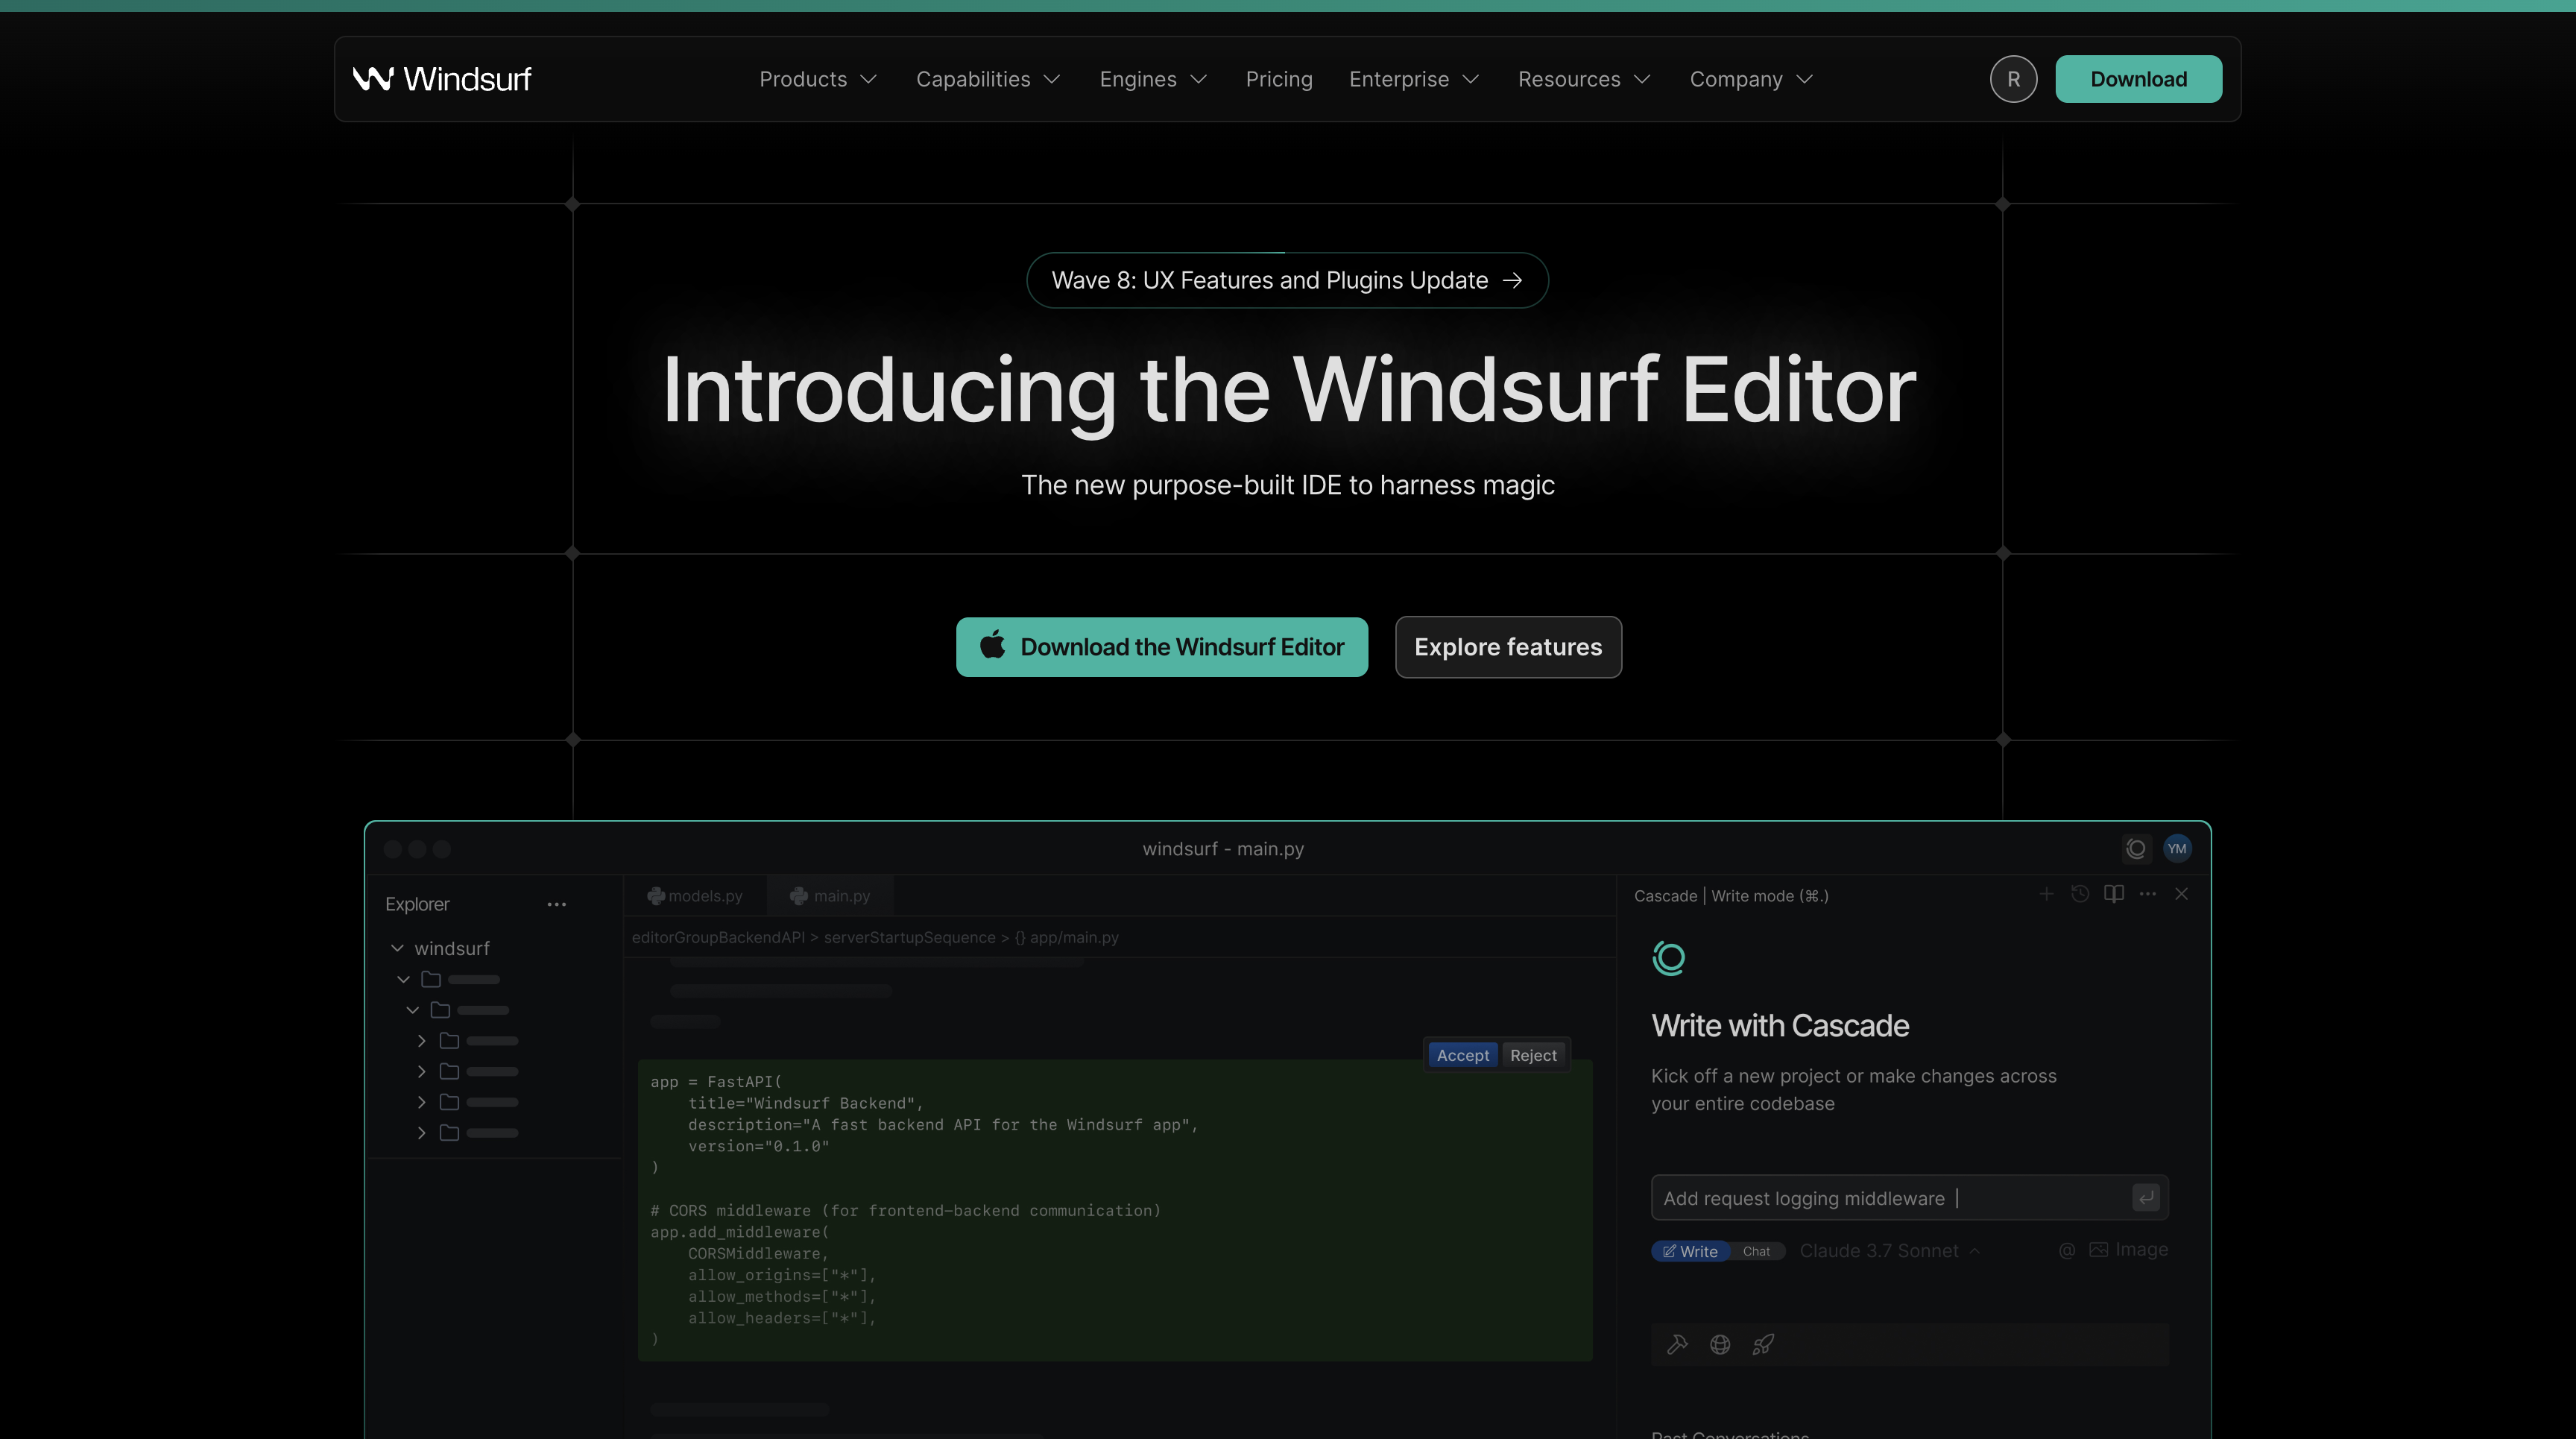The image size is (2576, 1439).
Task: Click serverStartupSequence in the breadcrumb
Action: [x=909, y=937]
